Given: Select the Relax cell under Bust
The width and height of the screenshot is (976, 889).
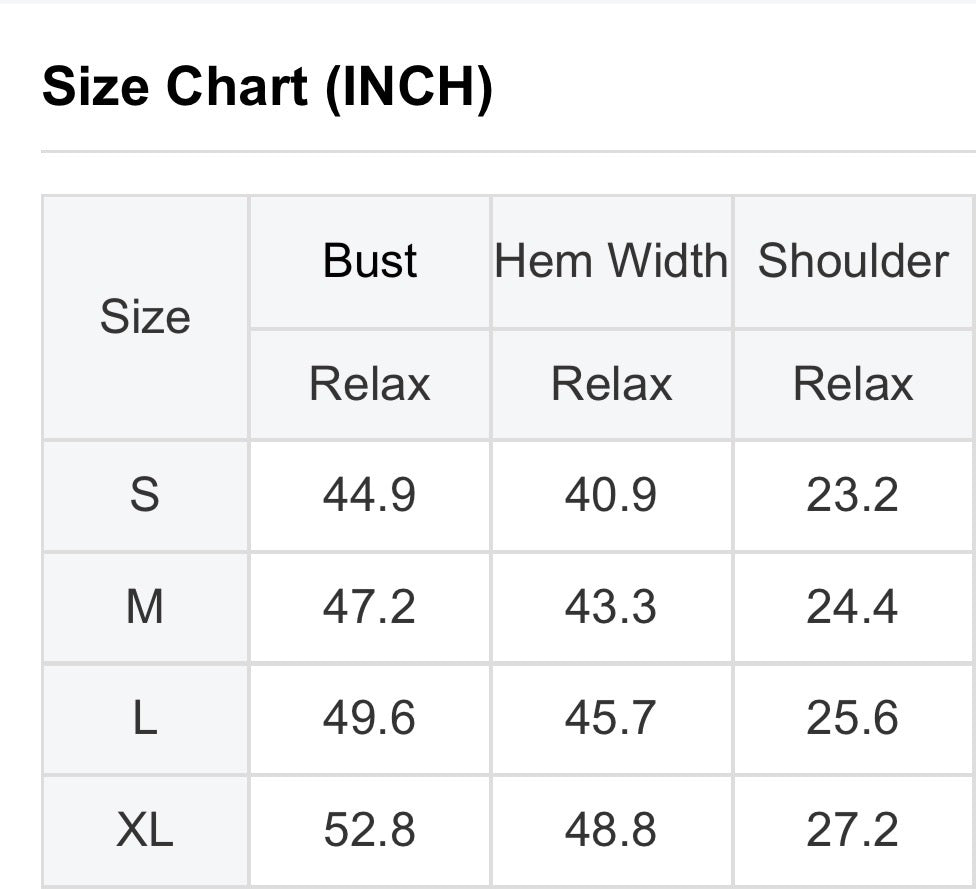Looking at the screenshot, I should click(x=369, y=384).
